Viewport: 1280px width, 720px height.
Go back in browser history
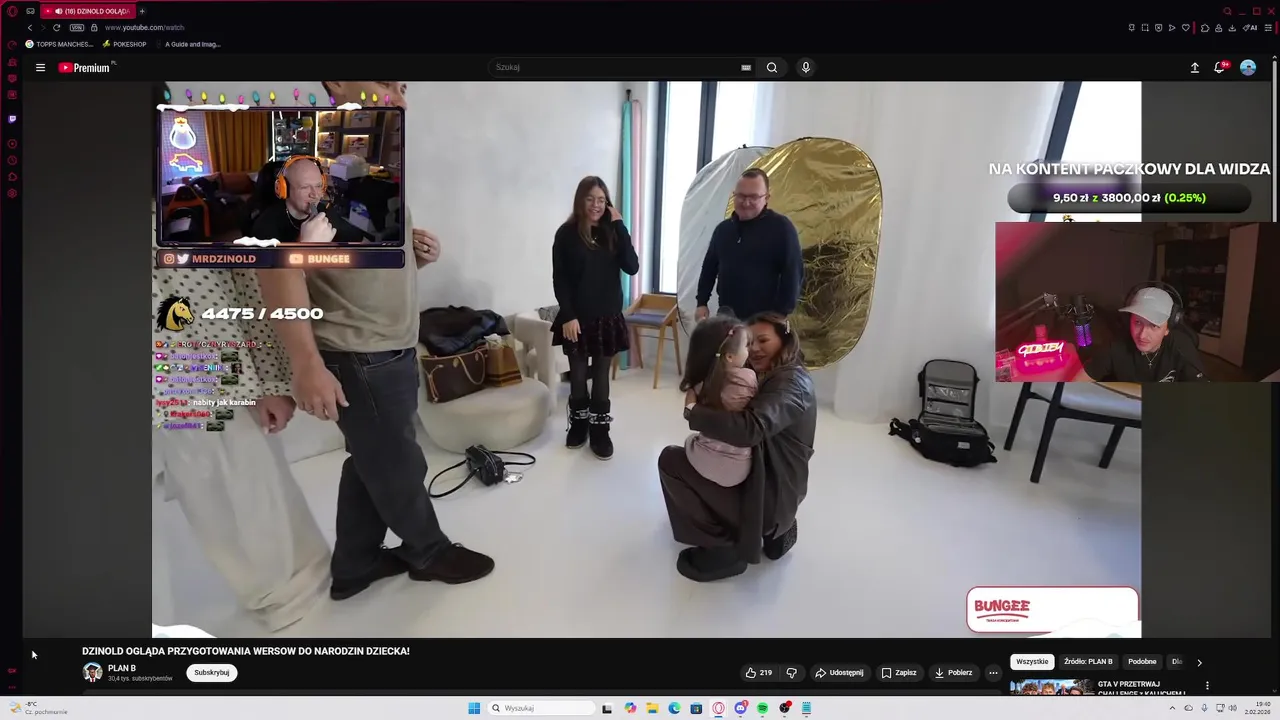click(29, 27)
